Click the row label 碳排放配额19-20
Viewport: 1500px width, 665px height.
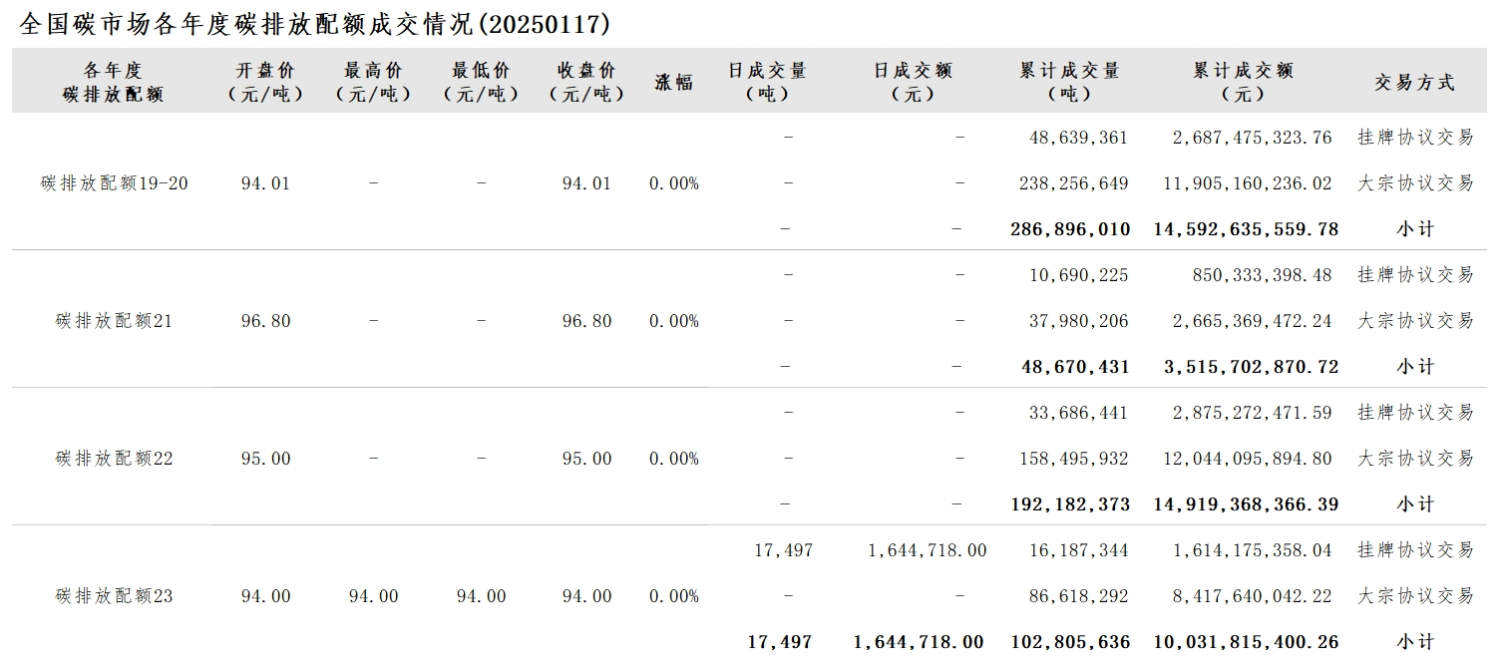coord(114,183)
